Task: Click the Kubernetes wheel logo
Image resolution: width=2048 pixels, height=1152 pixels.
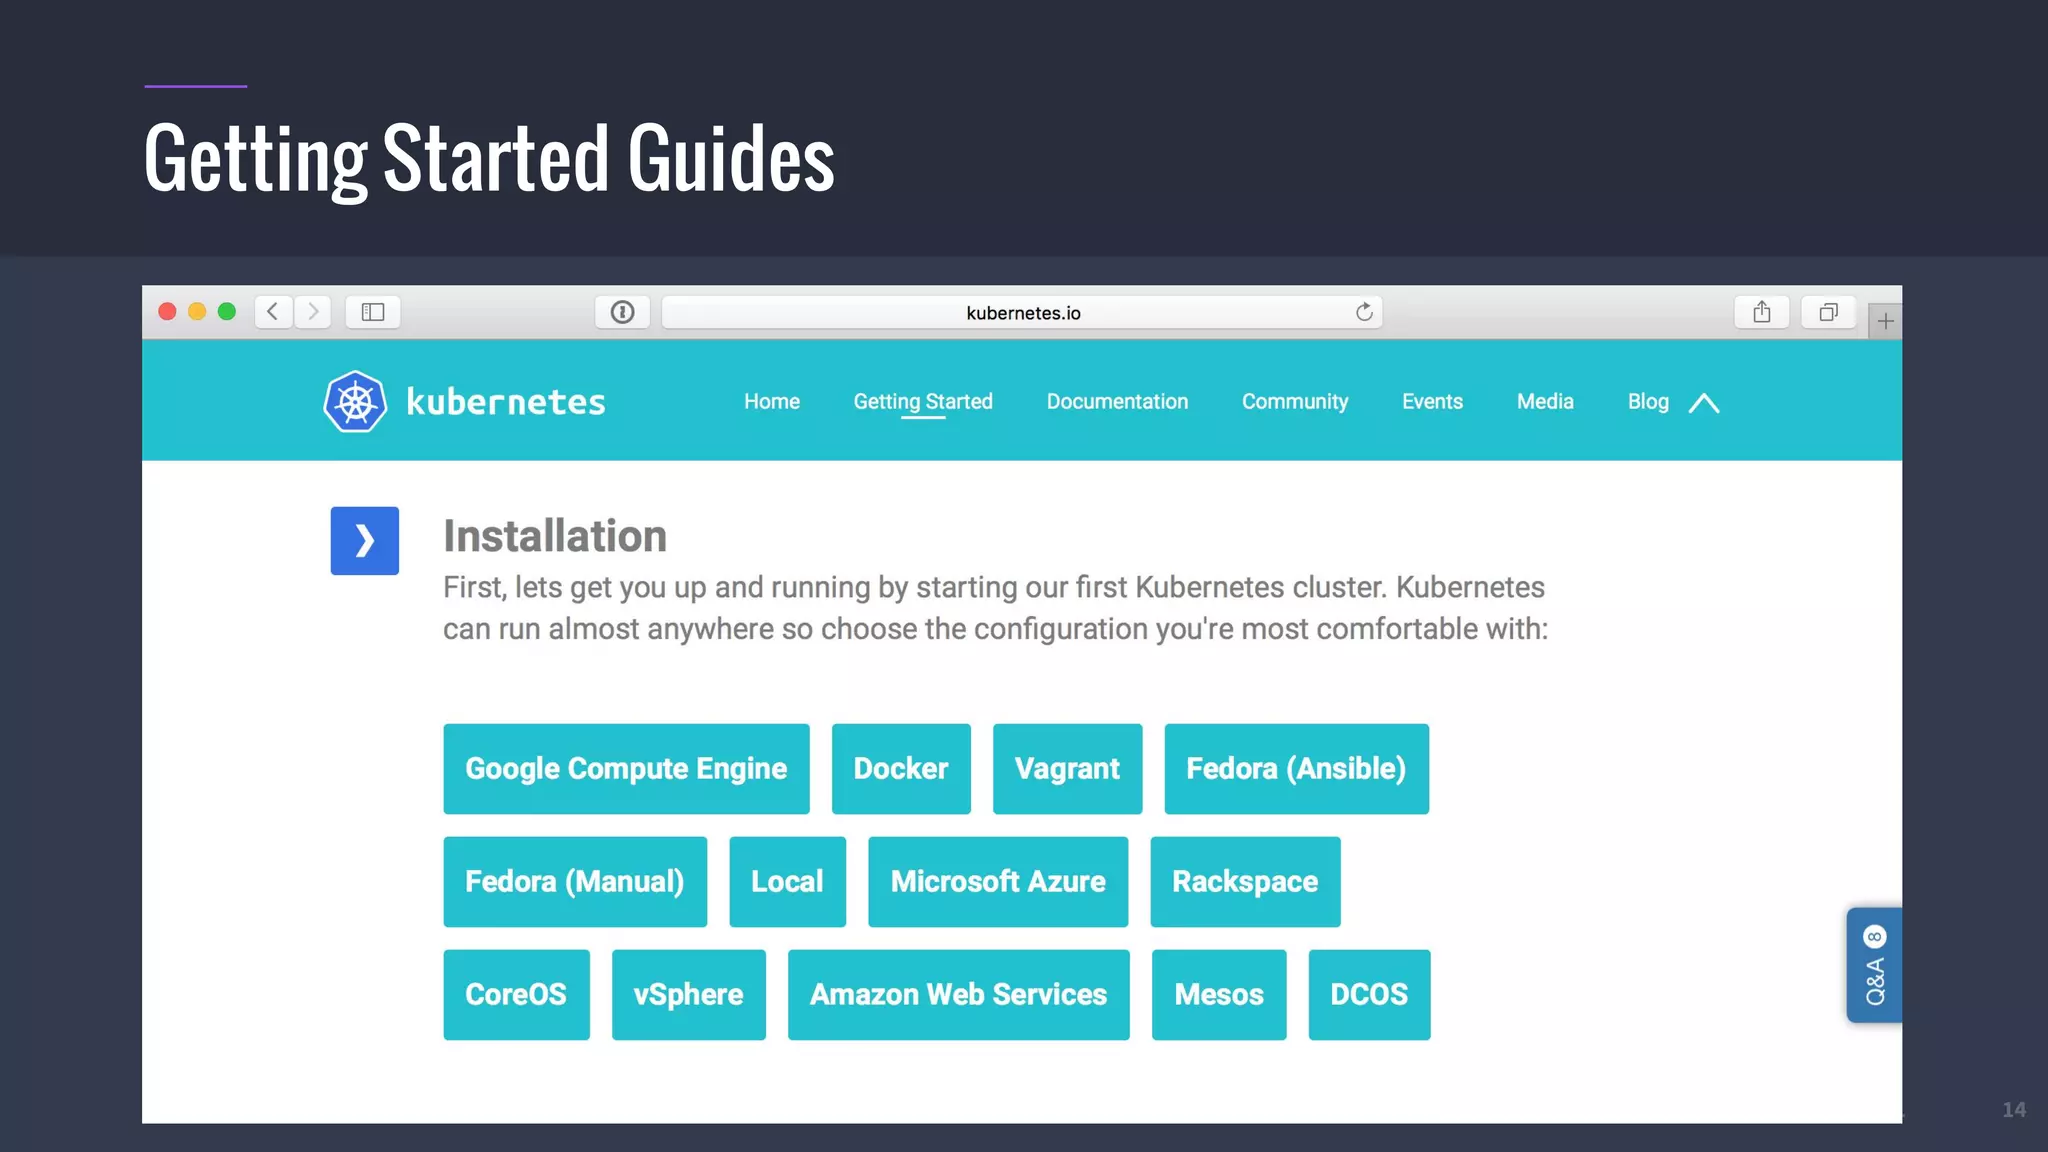Action: [x=355, y=402]
